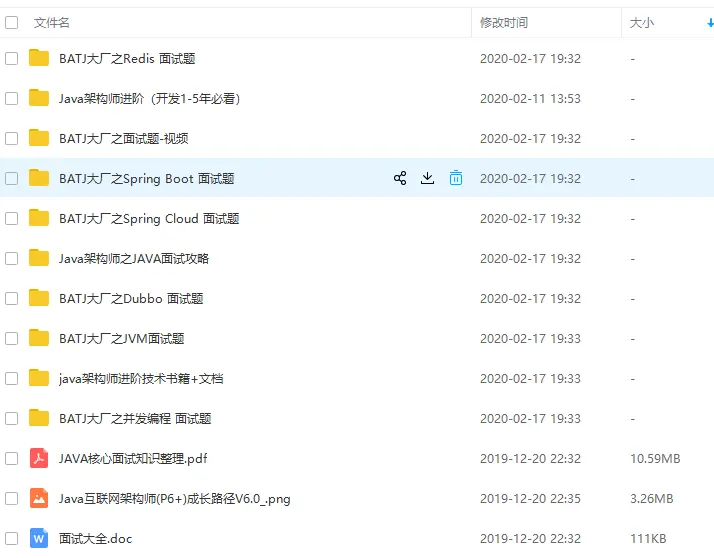The height and width of the screenshot is (558, 714).
Task: Check the box for Java架构师之JAVA面试攻略
Action: 11,258
